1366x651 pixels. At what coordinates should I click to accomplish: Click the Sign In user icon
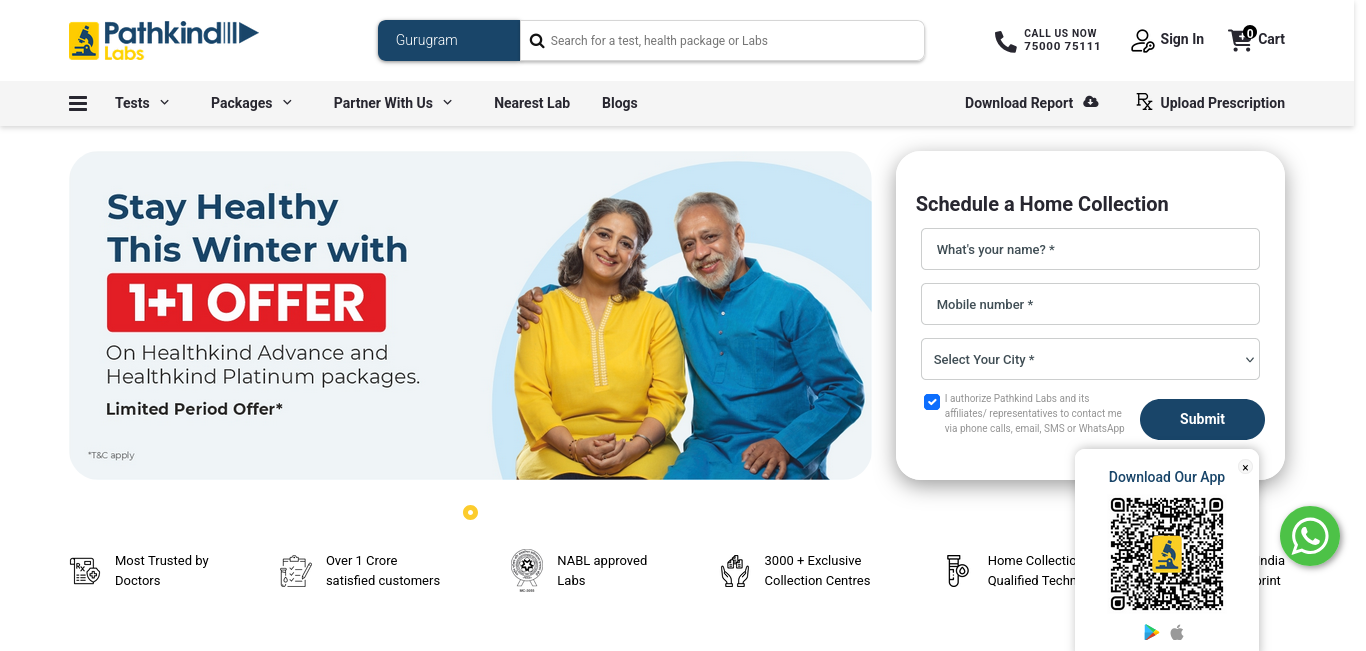click(1143, 40)
